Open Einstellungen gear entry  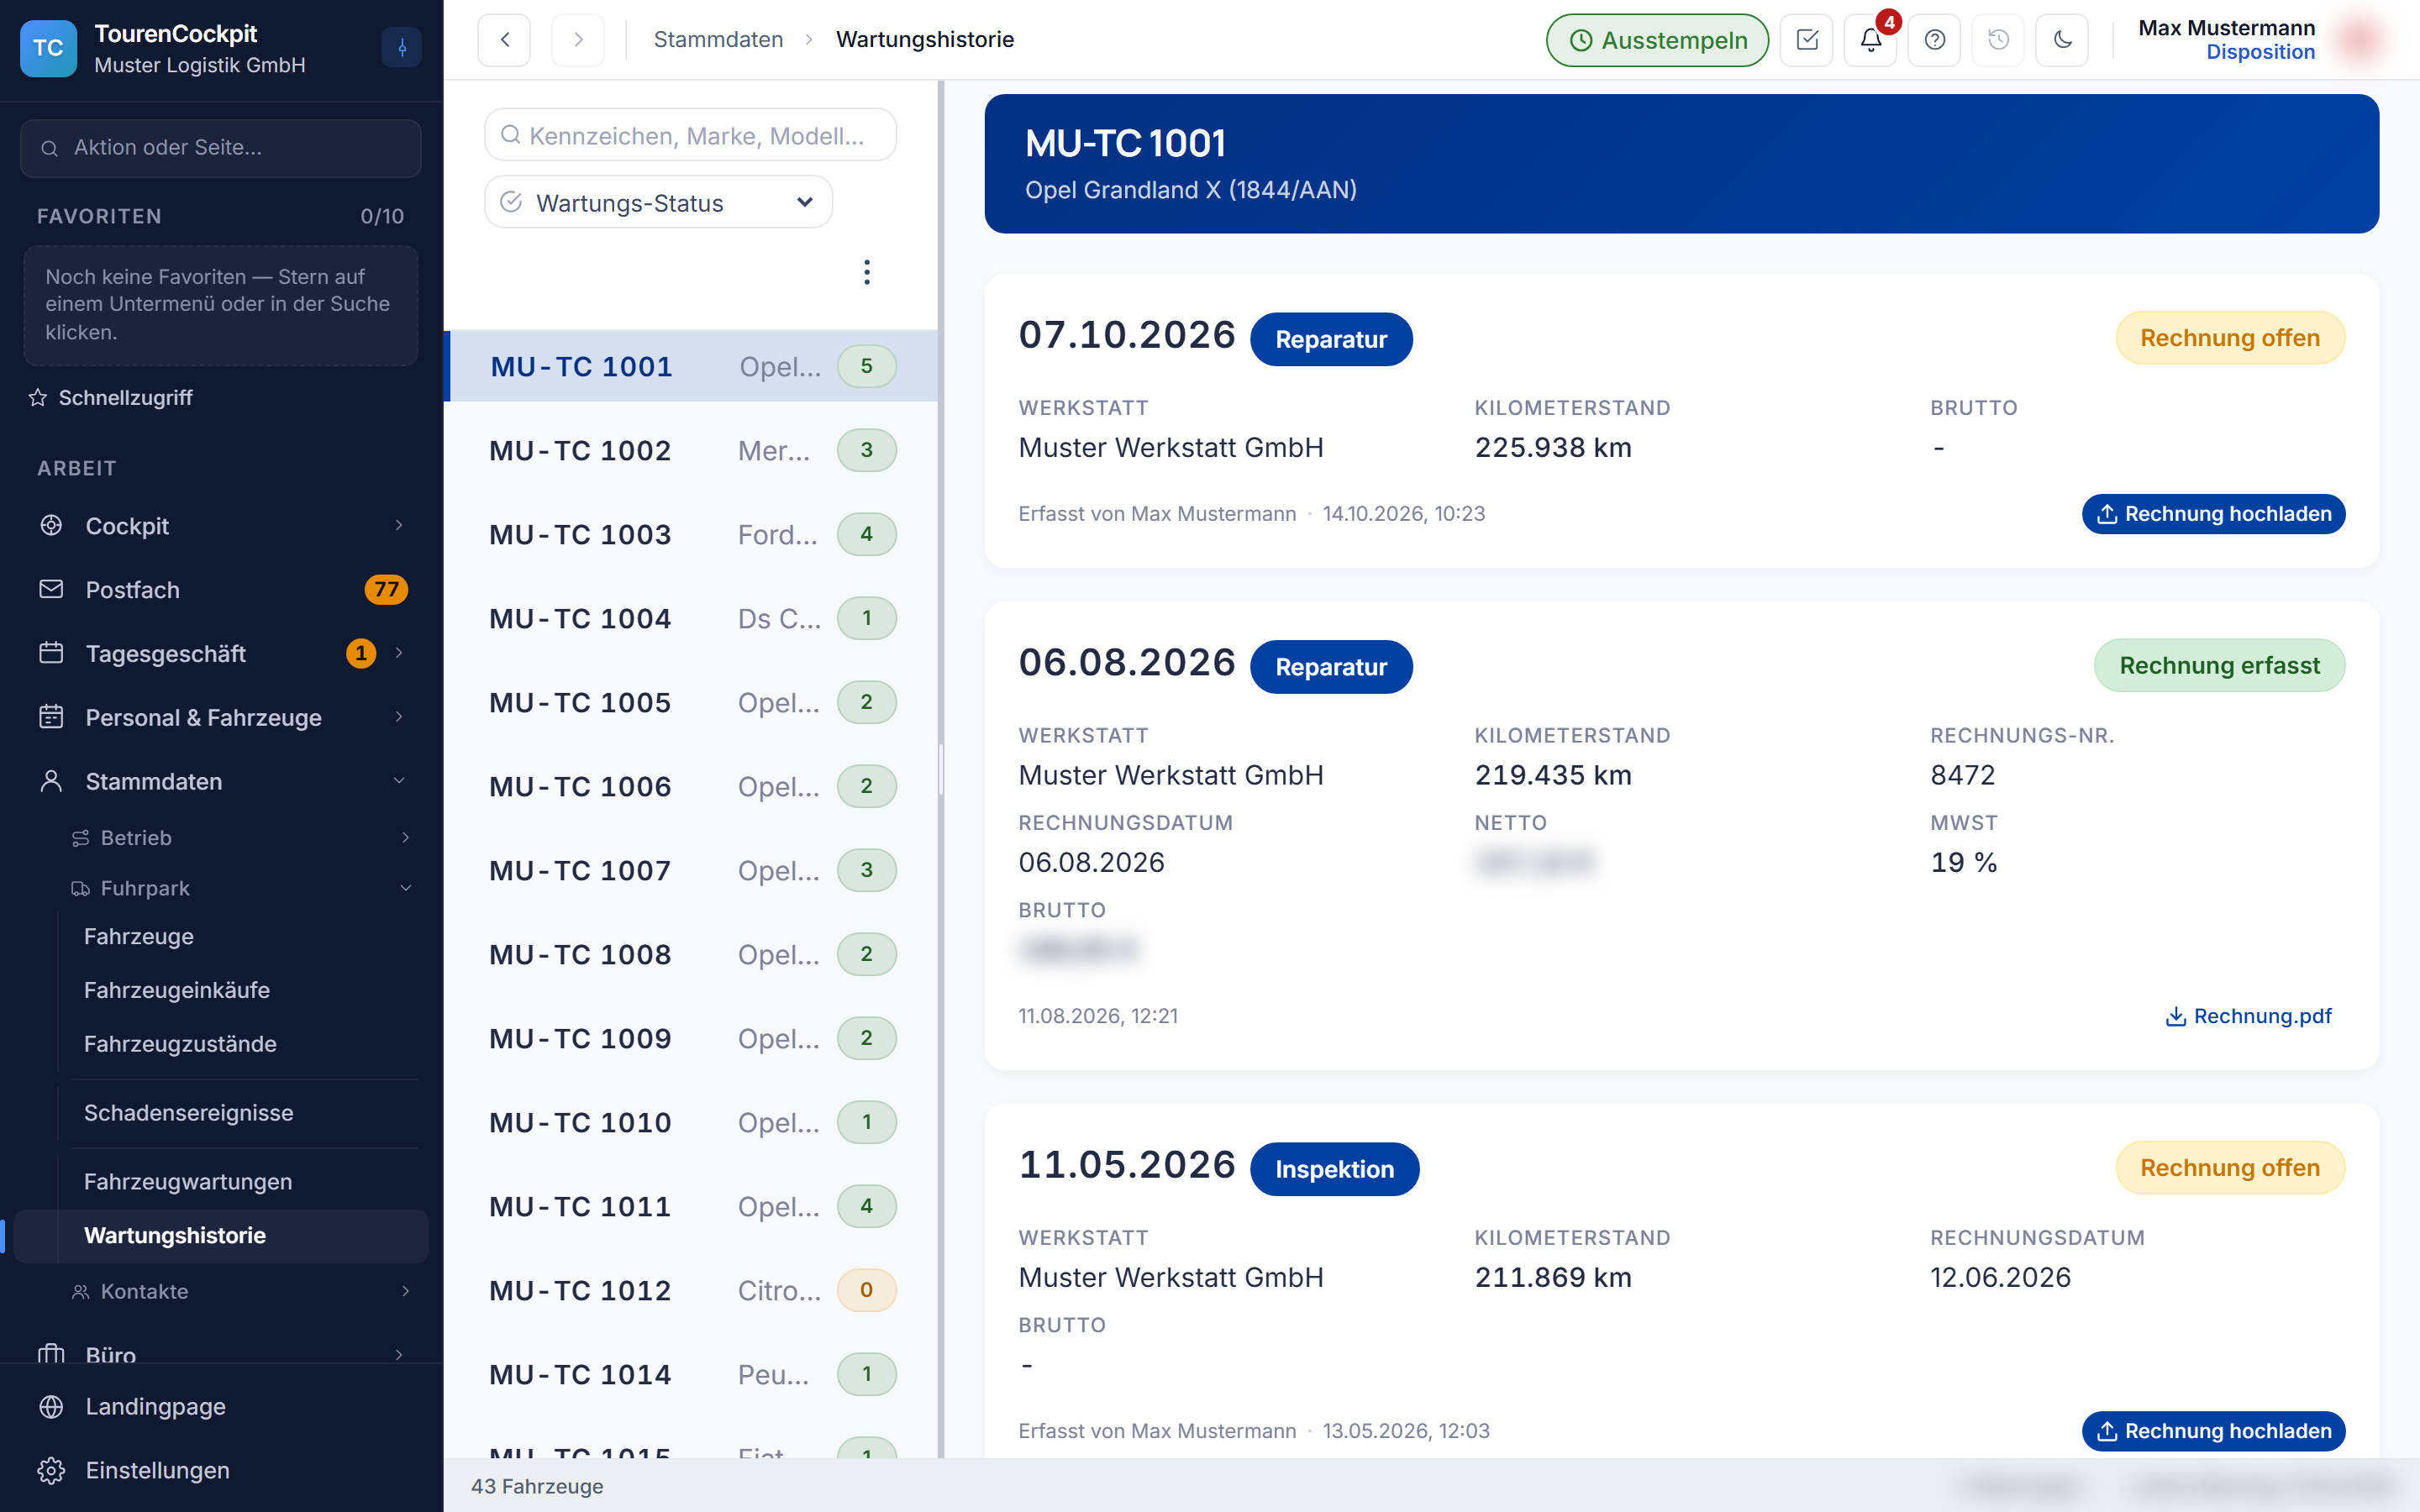221,1470
